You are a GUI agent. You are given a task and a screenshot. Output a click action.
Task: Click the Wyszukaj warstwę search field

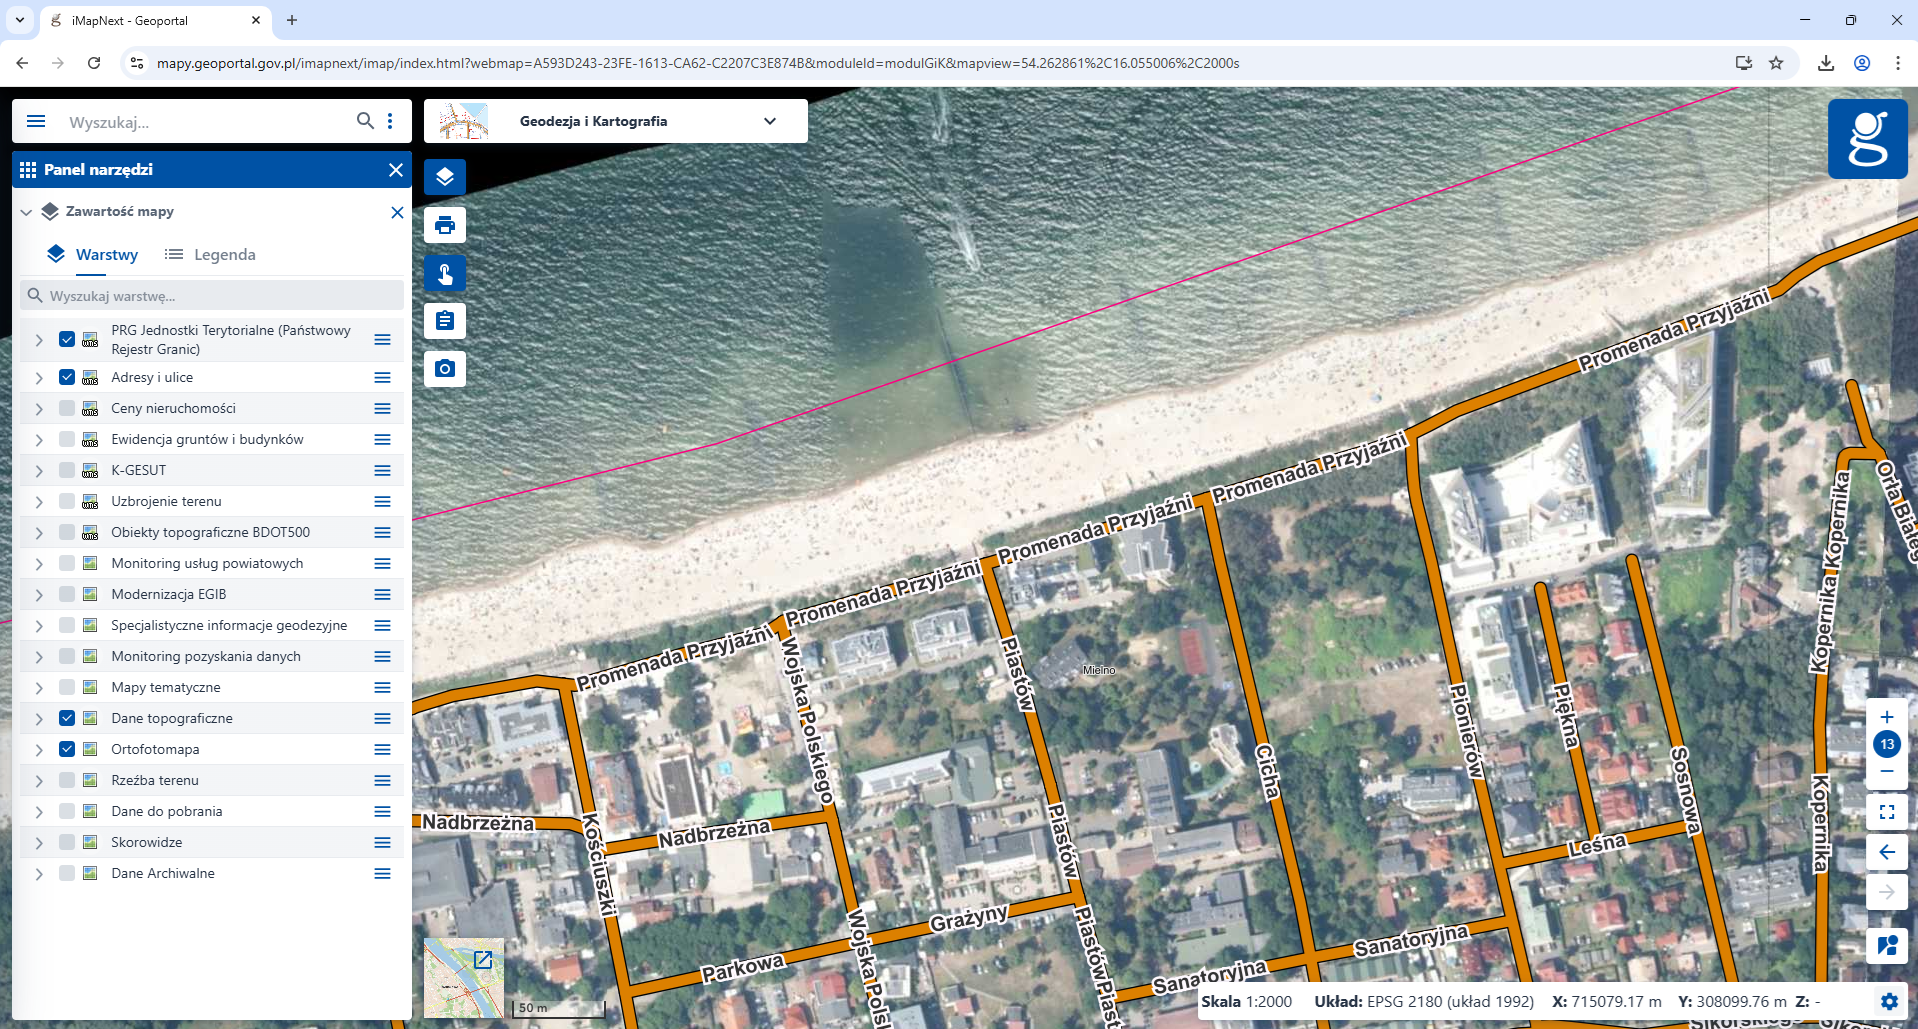coord(220,296)
